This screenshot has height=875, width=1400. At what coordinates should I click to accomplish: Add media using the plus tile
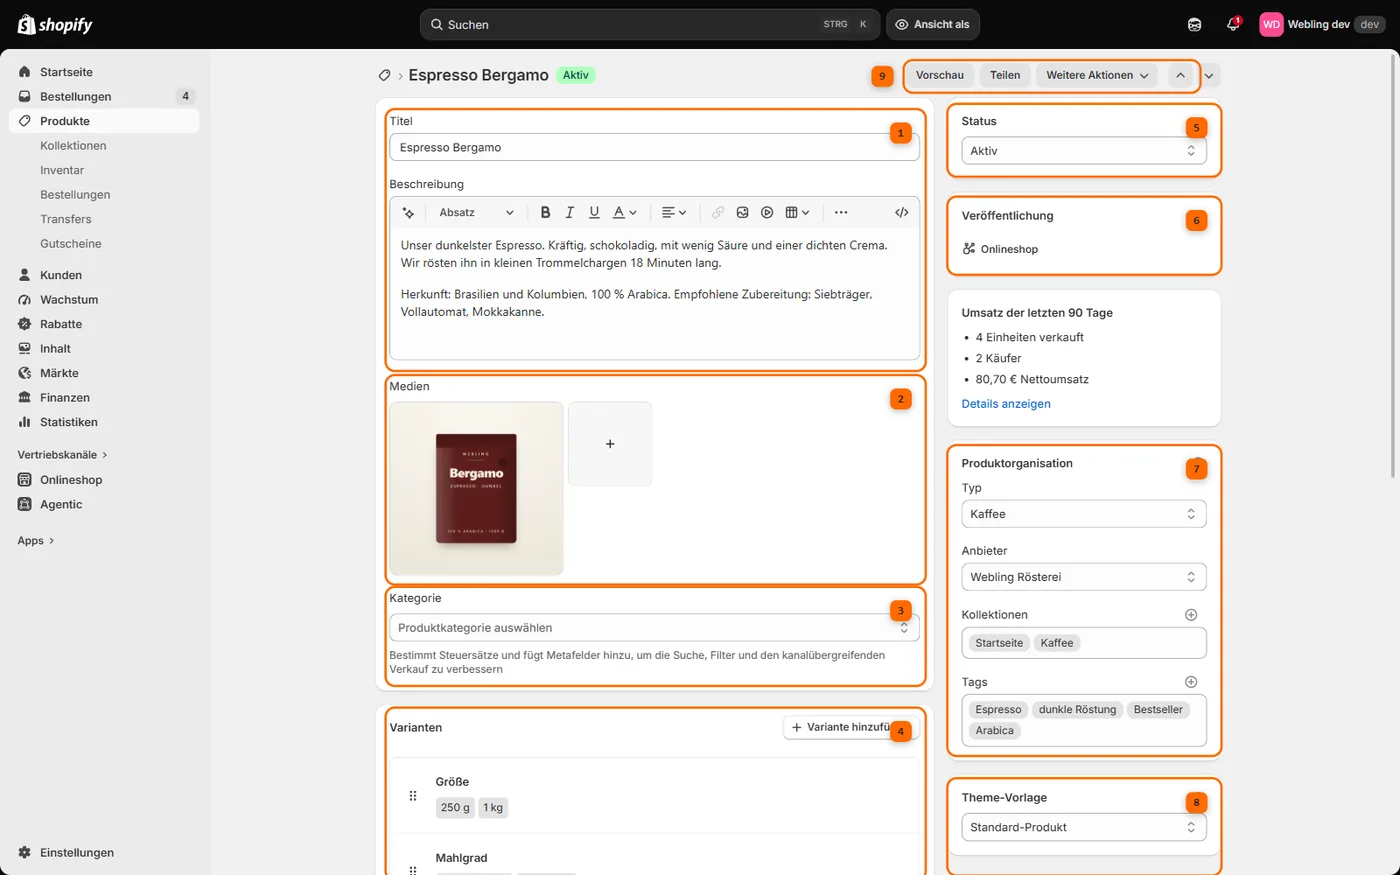[x=610, y=444]
